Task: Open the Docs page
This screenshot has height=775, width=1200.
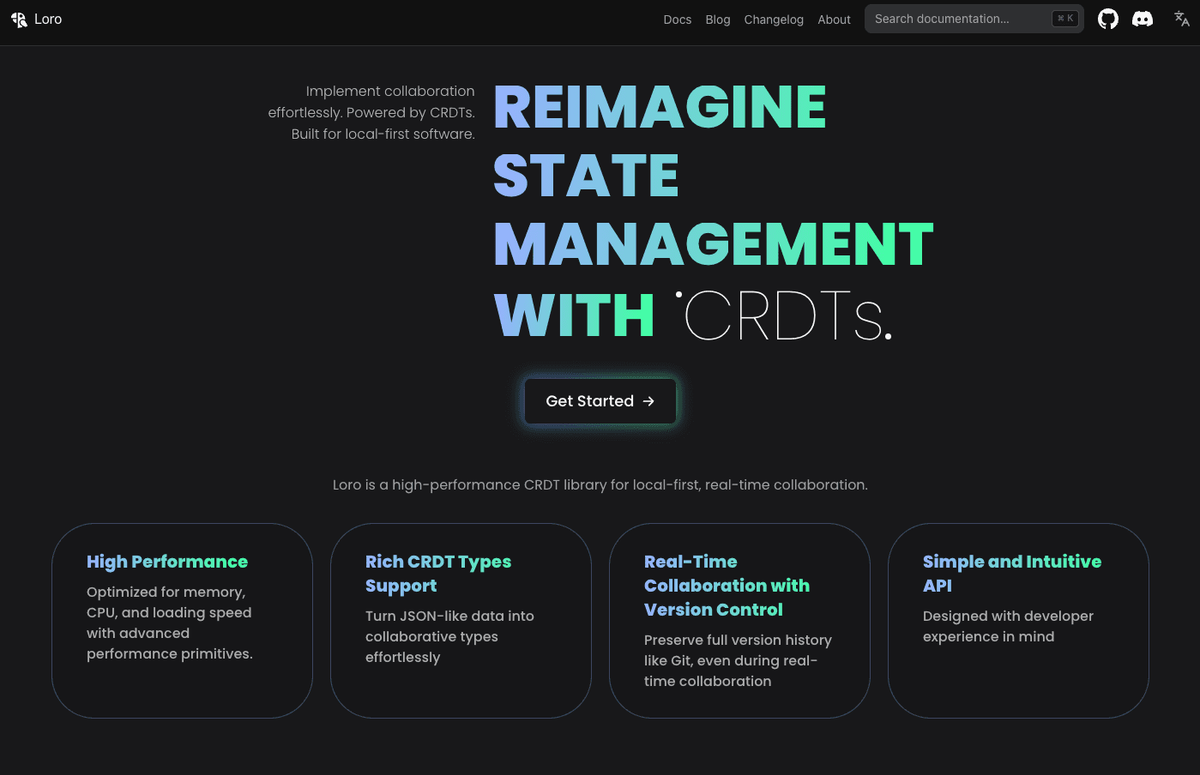Action: coord(677,19)
